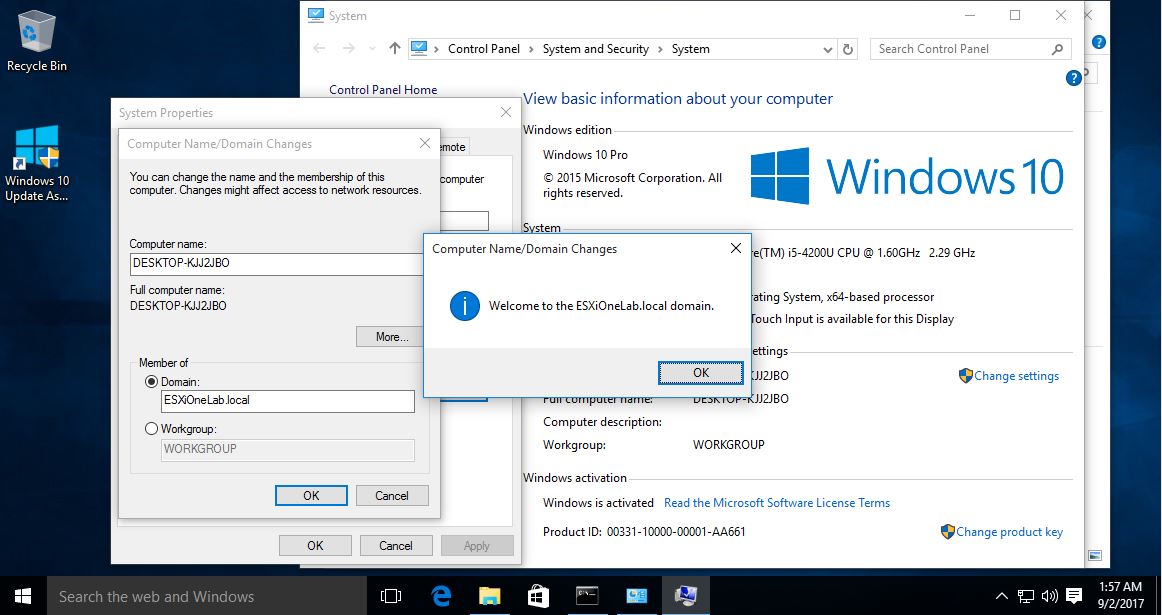Click the computer icon in address bar
This screenshot has width=1162, height=615.
click(x=419, y=49)
